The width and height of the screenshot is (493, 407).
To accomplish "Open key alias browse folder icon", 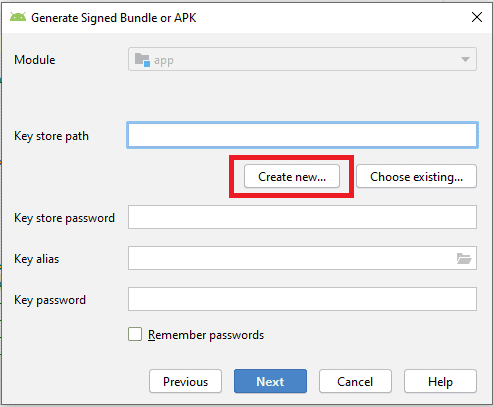I will coord(464,258).
